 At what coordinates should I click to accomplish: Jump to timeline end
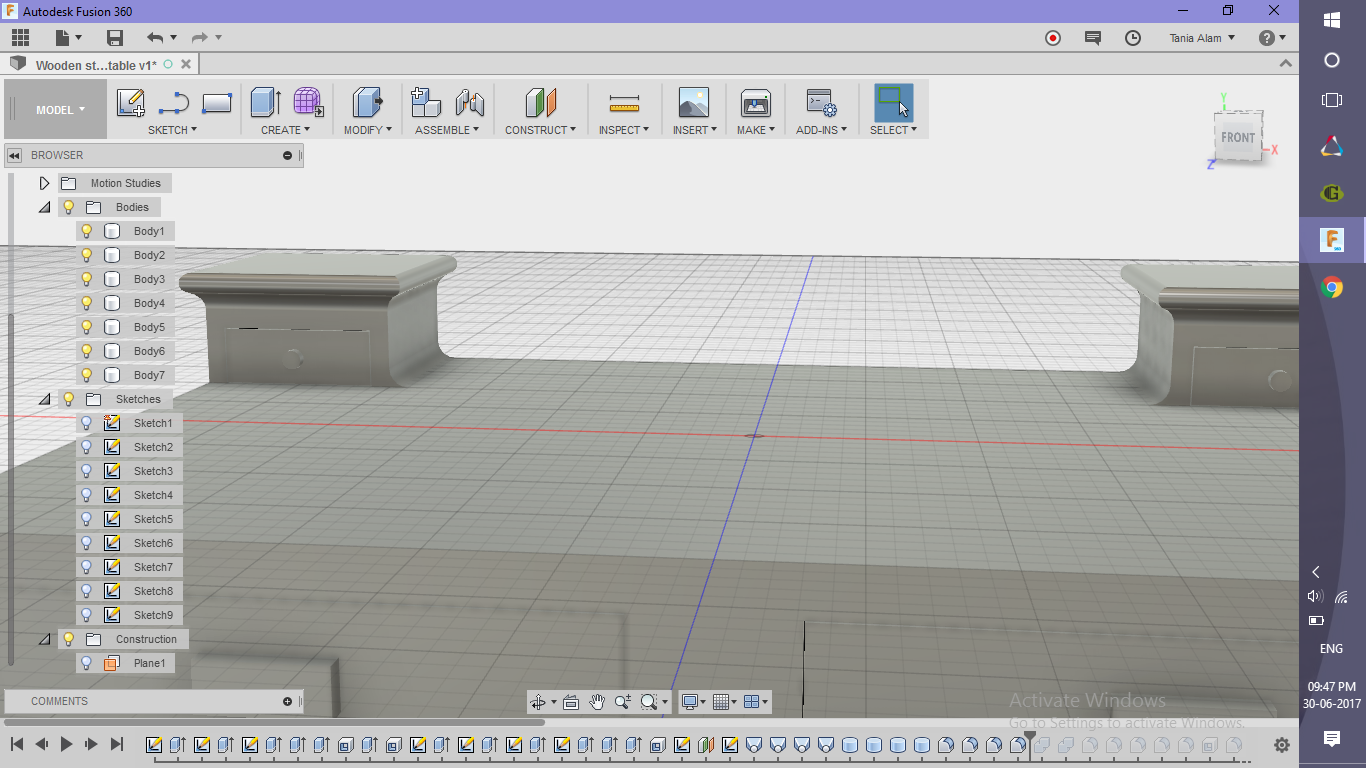tap(116, 744)
